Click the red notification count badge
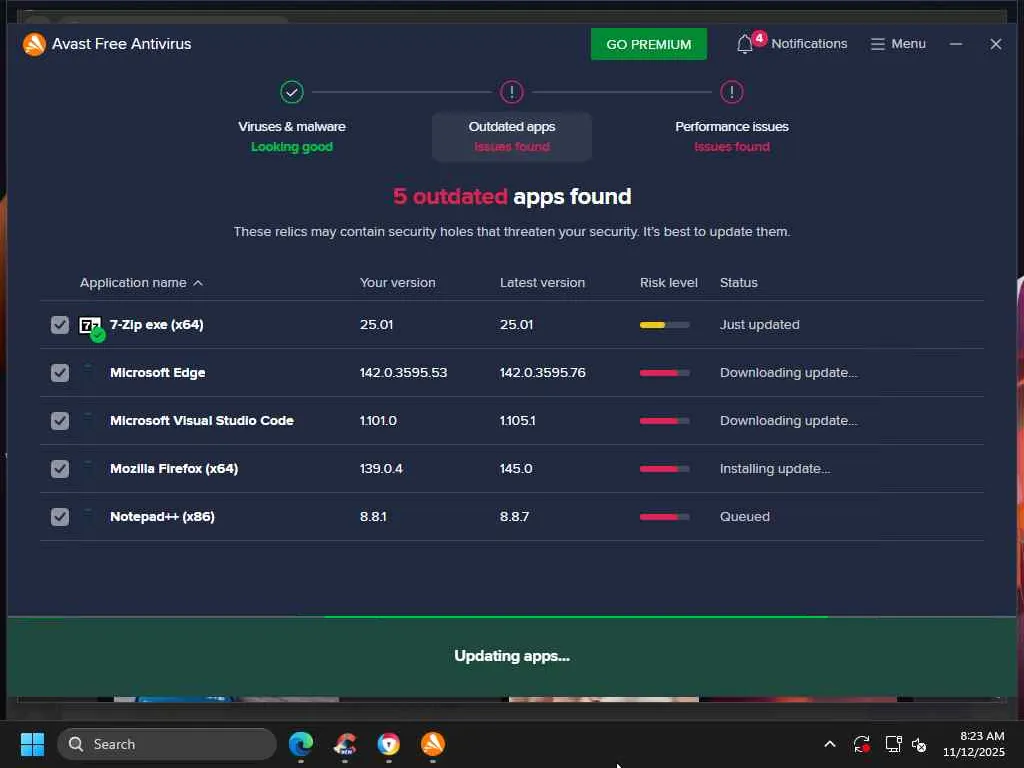1024x768 pixels. [759, 38]
